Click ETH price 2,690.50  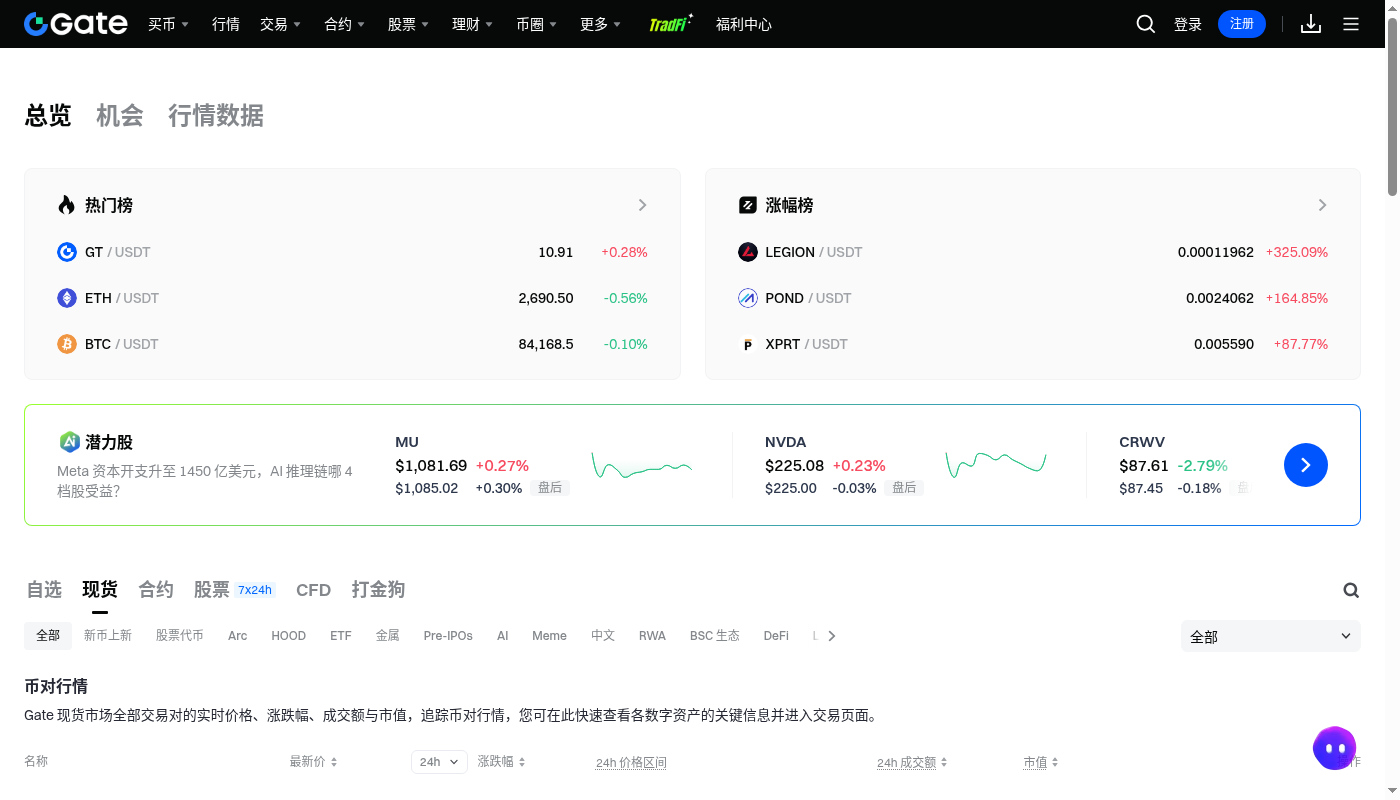[546, 298]
